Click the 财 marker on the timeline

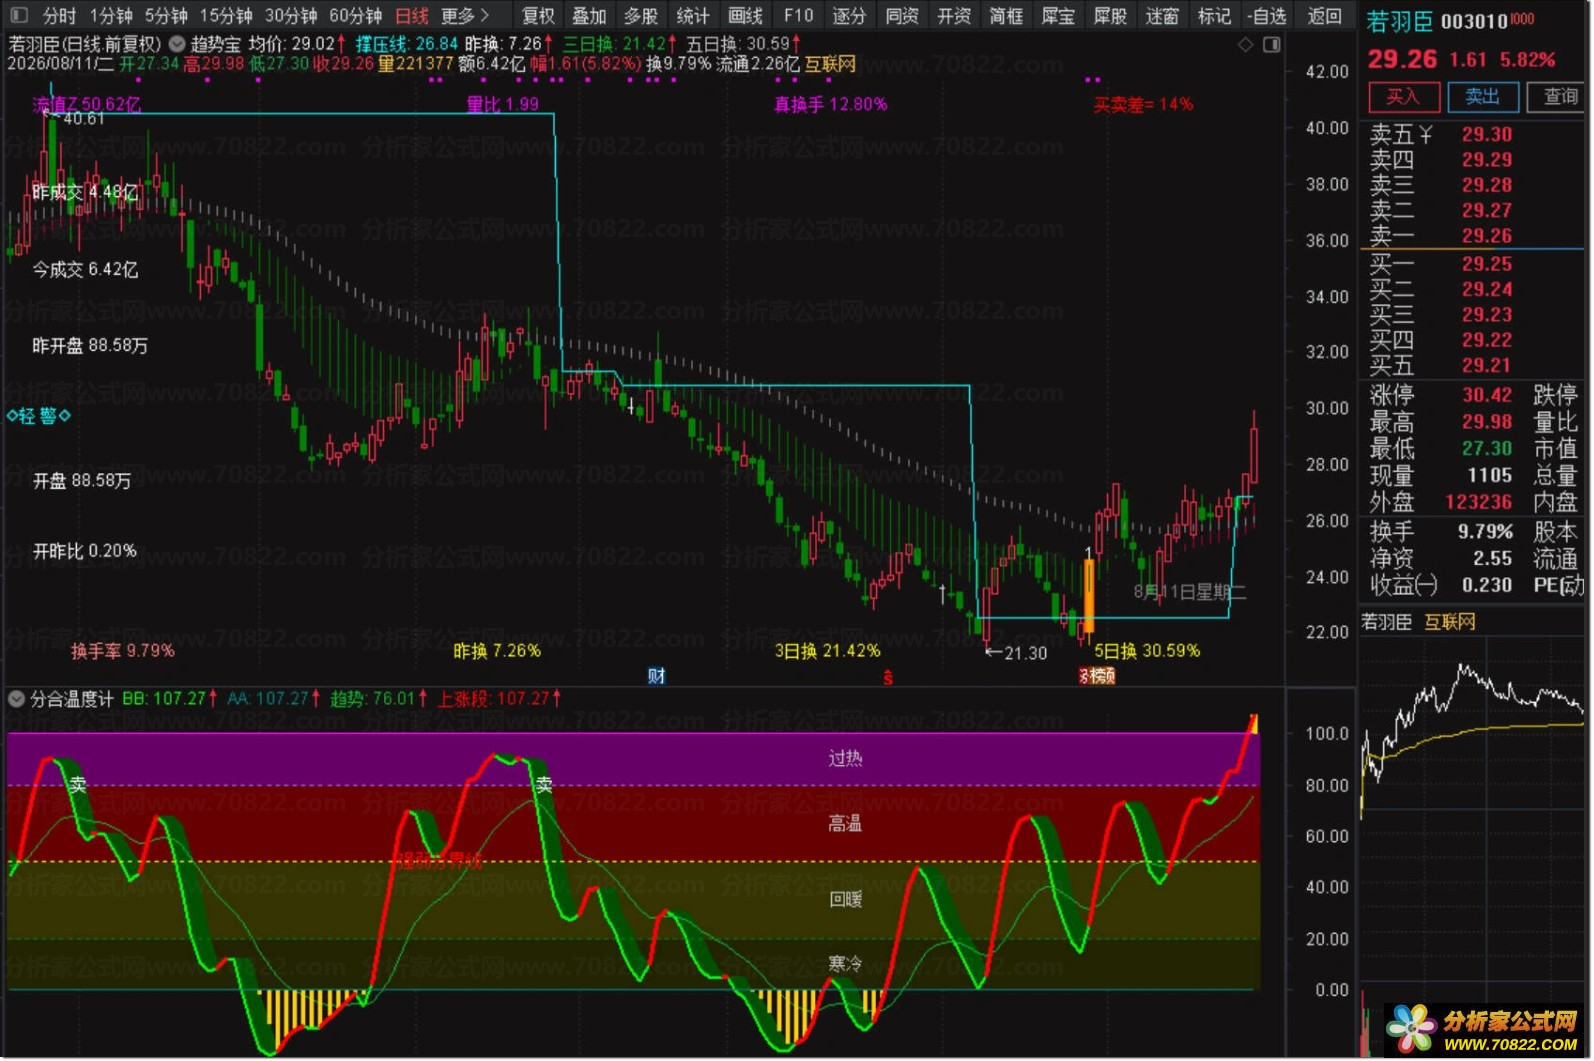(x=657, y=676)
